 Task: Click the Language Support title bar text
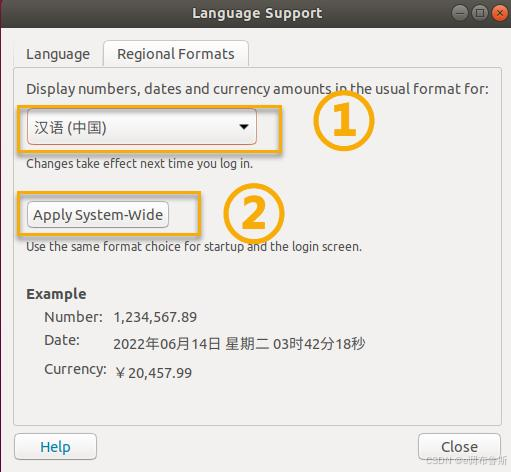(x=257, y=13)
